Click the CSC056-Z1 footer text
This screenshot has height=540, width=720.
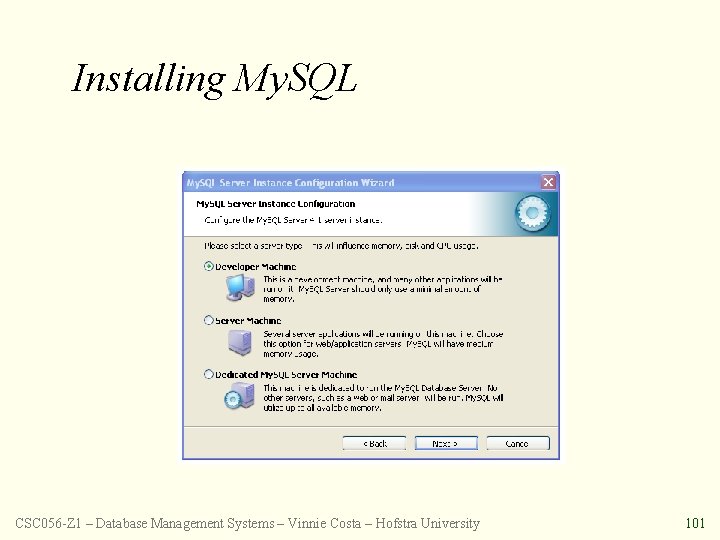coord(247,523)
